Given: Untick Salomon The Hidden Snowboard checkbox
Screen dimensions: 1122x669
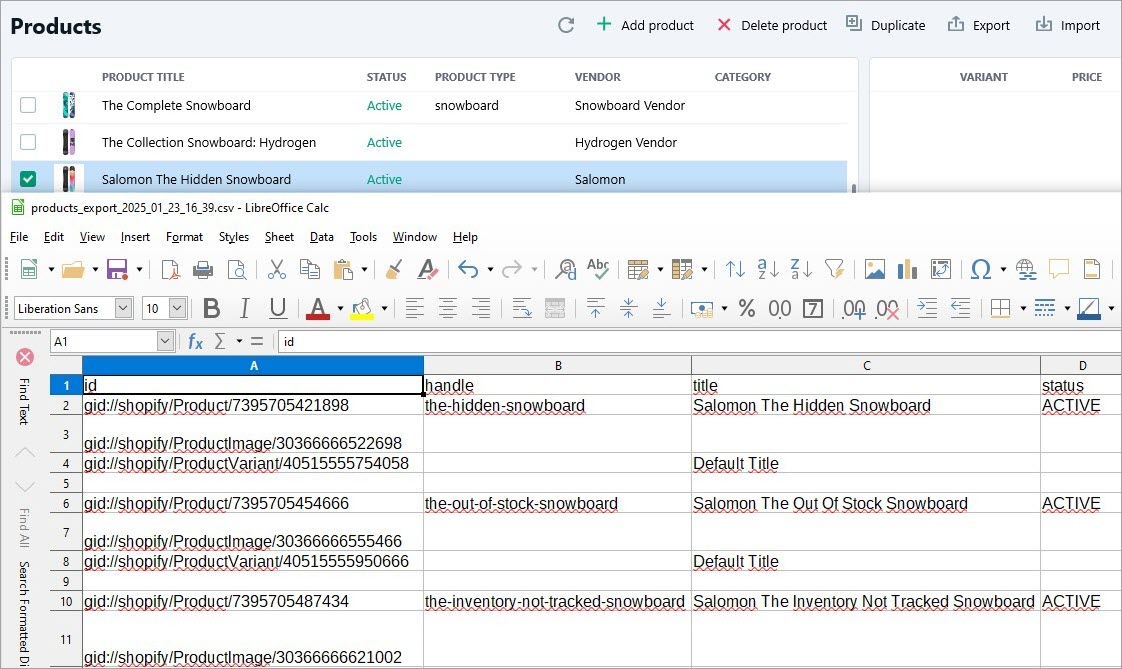Looking at the screenshot, I should [x=28, y=179].
